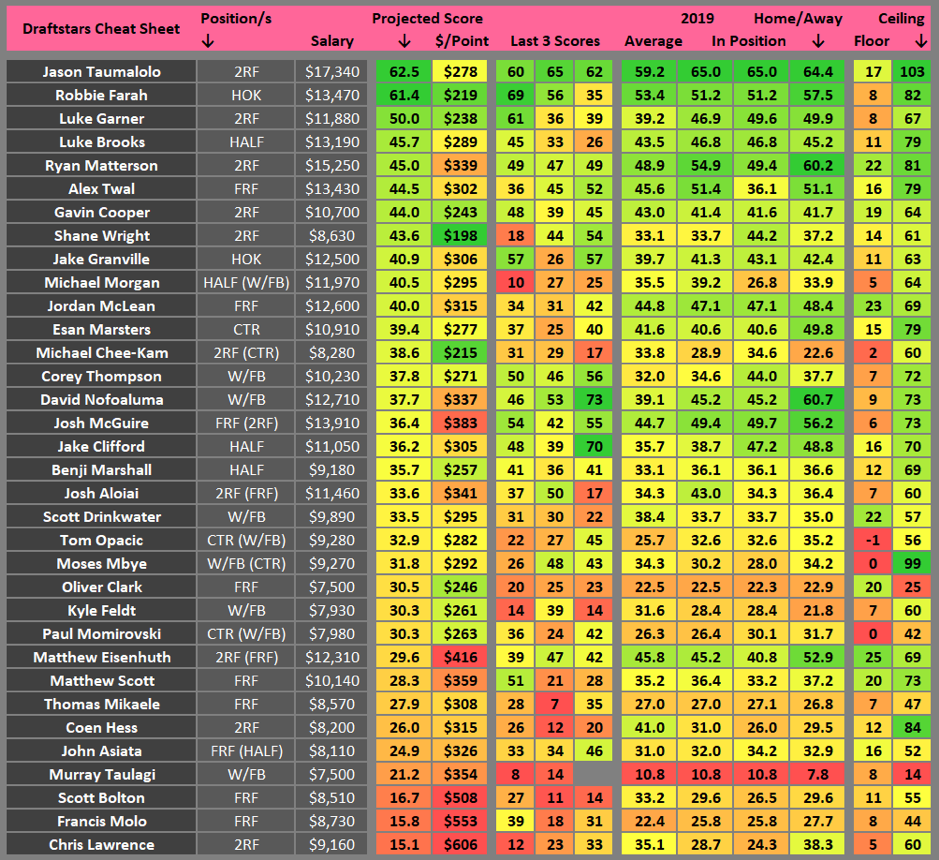The image size is (939, 860).
Task: Click the 7.8 Home/Away cell for Taulagi
Action: pos(817,774)
